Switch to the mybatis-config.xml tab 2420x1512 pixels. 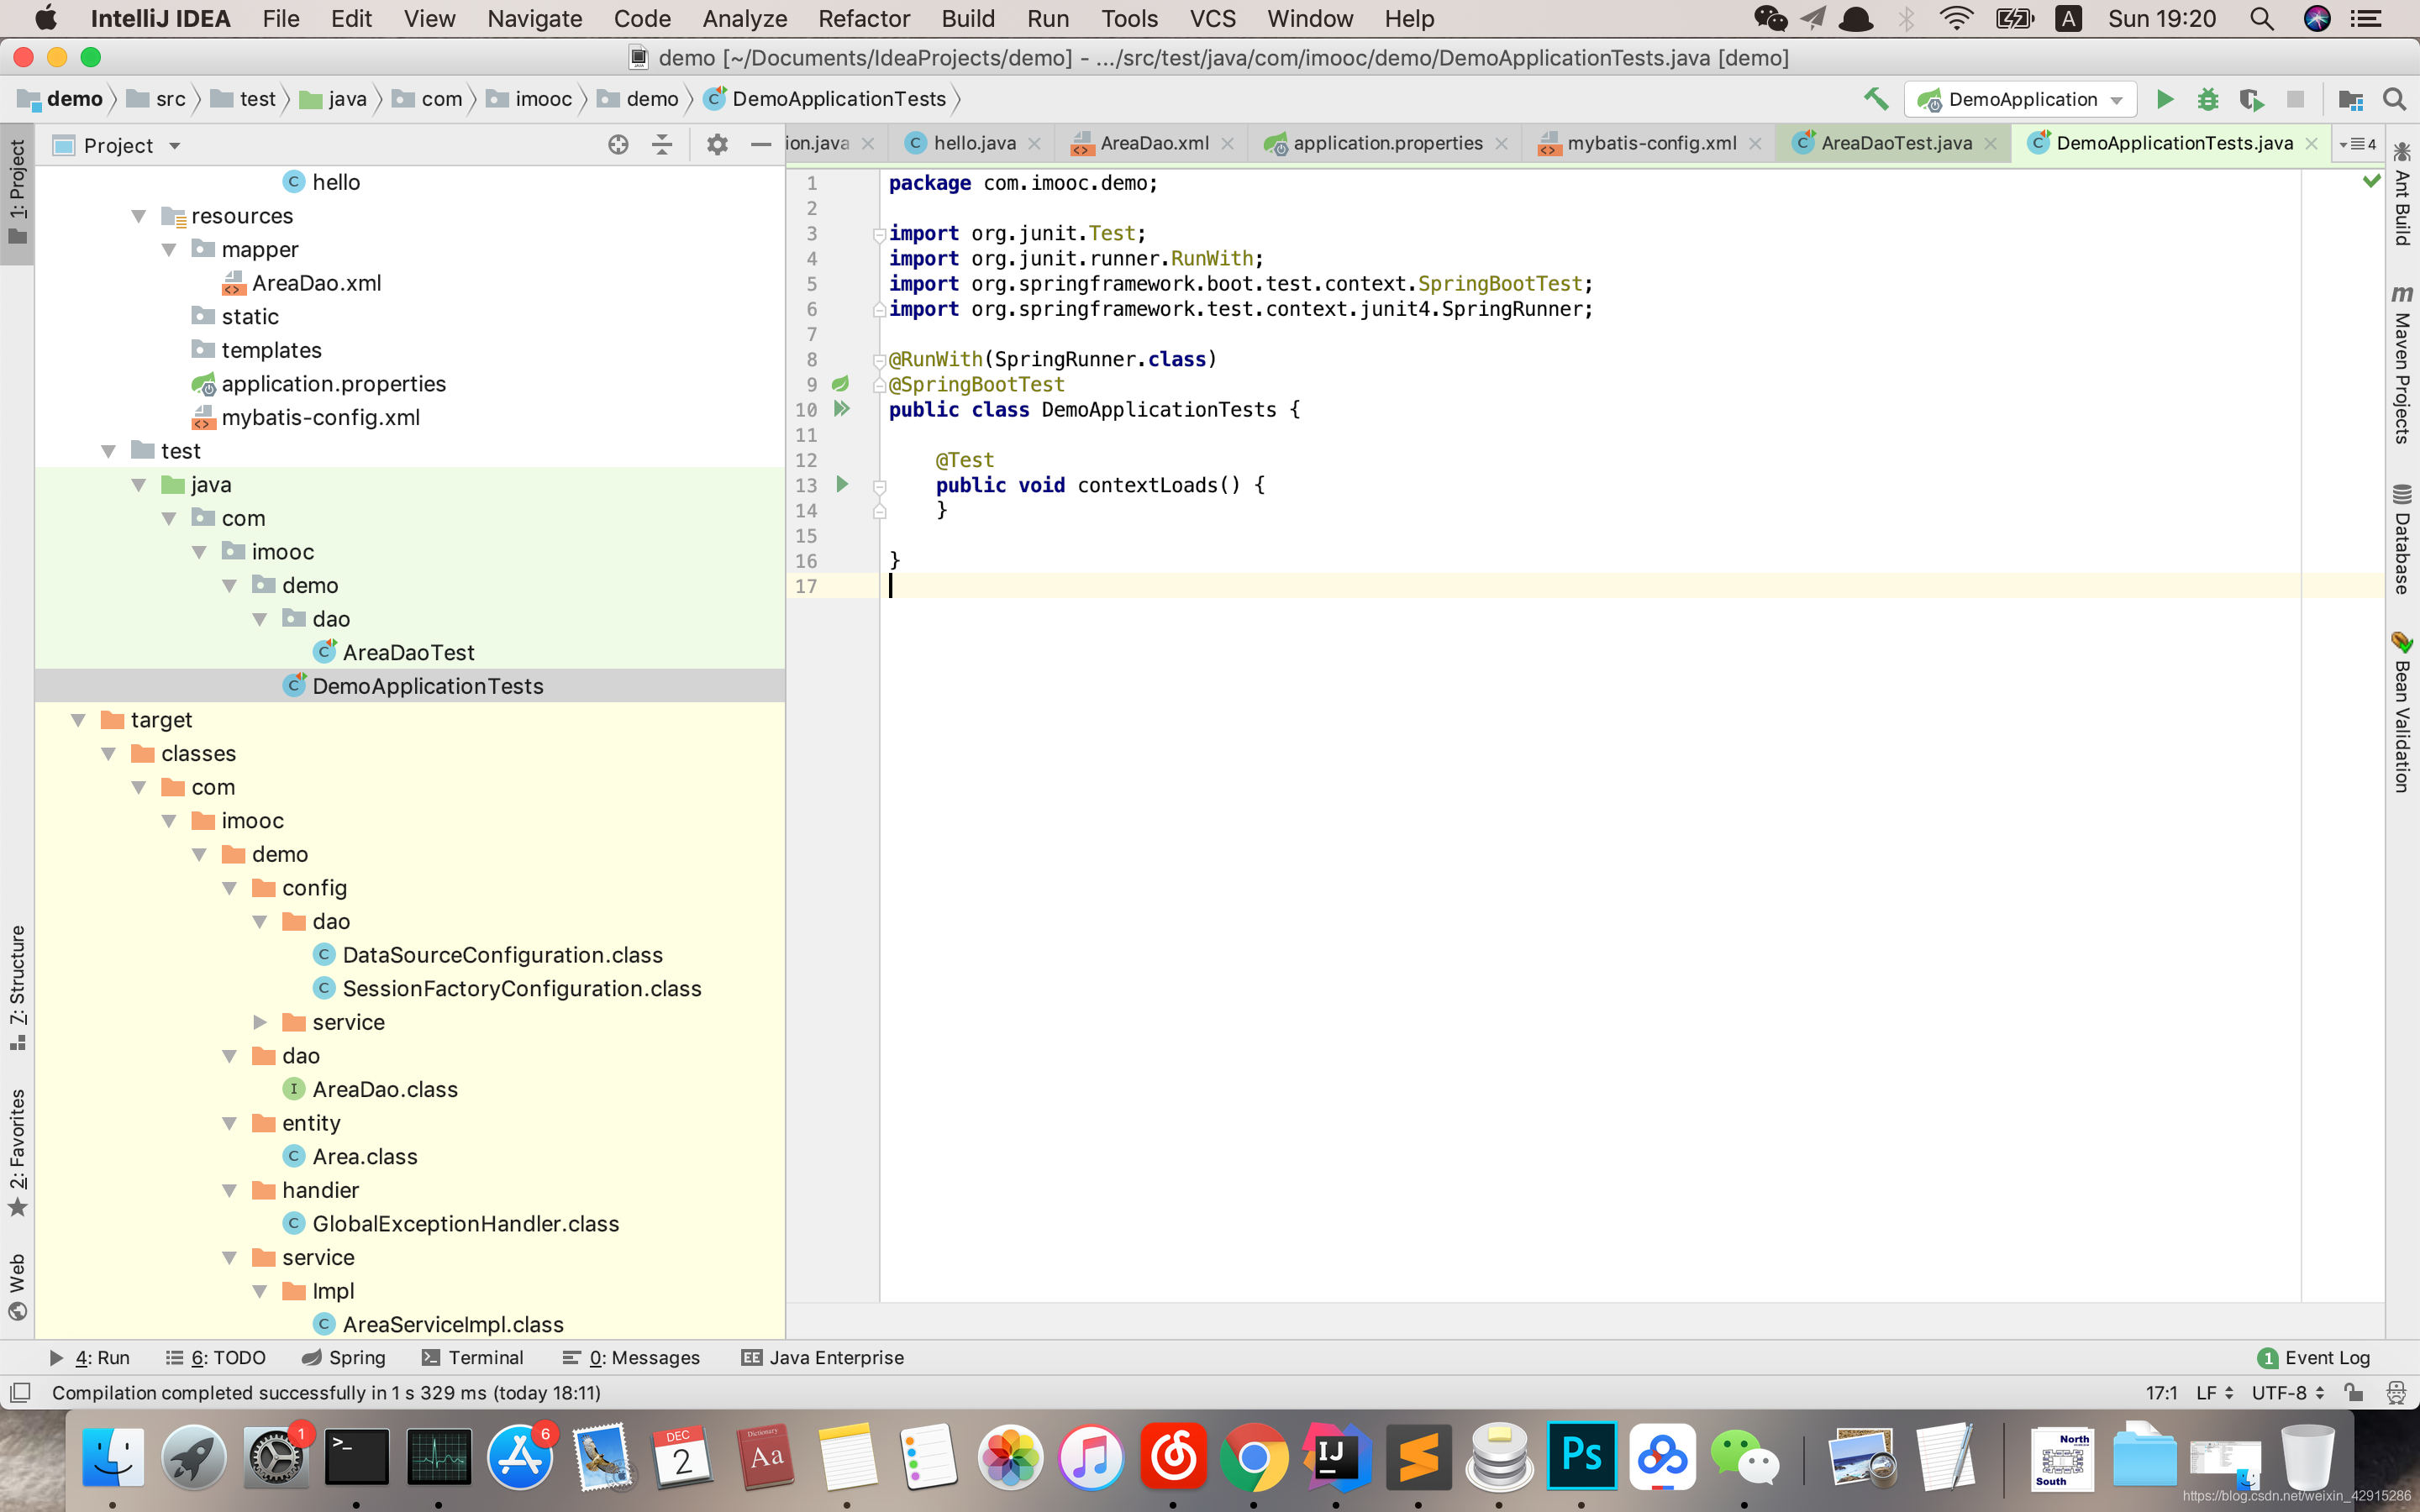point(1650,144)
